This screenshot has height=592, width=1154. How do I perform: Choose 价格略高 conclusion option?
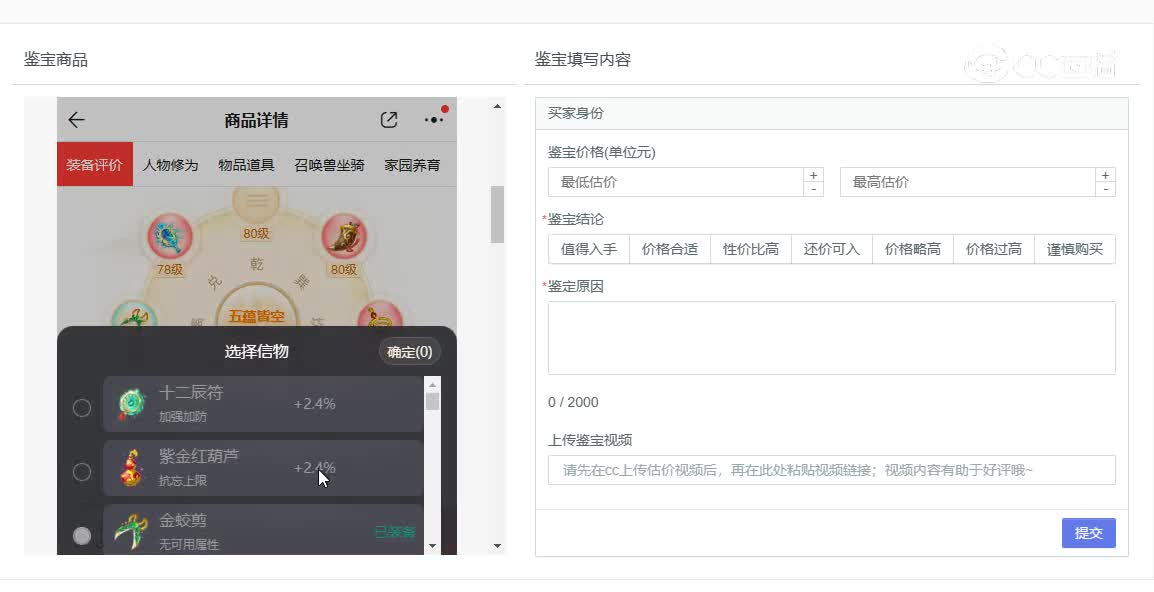click(913, 249)
